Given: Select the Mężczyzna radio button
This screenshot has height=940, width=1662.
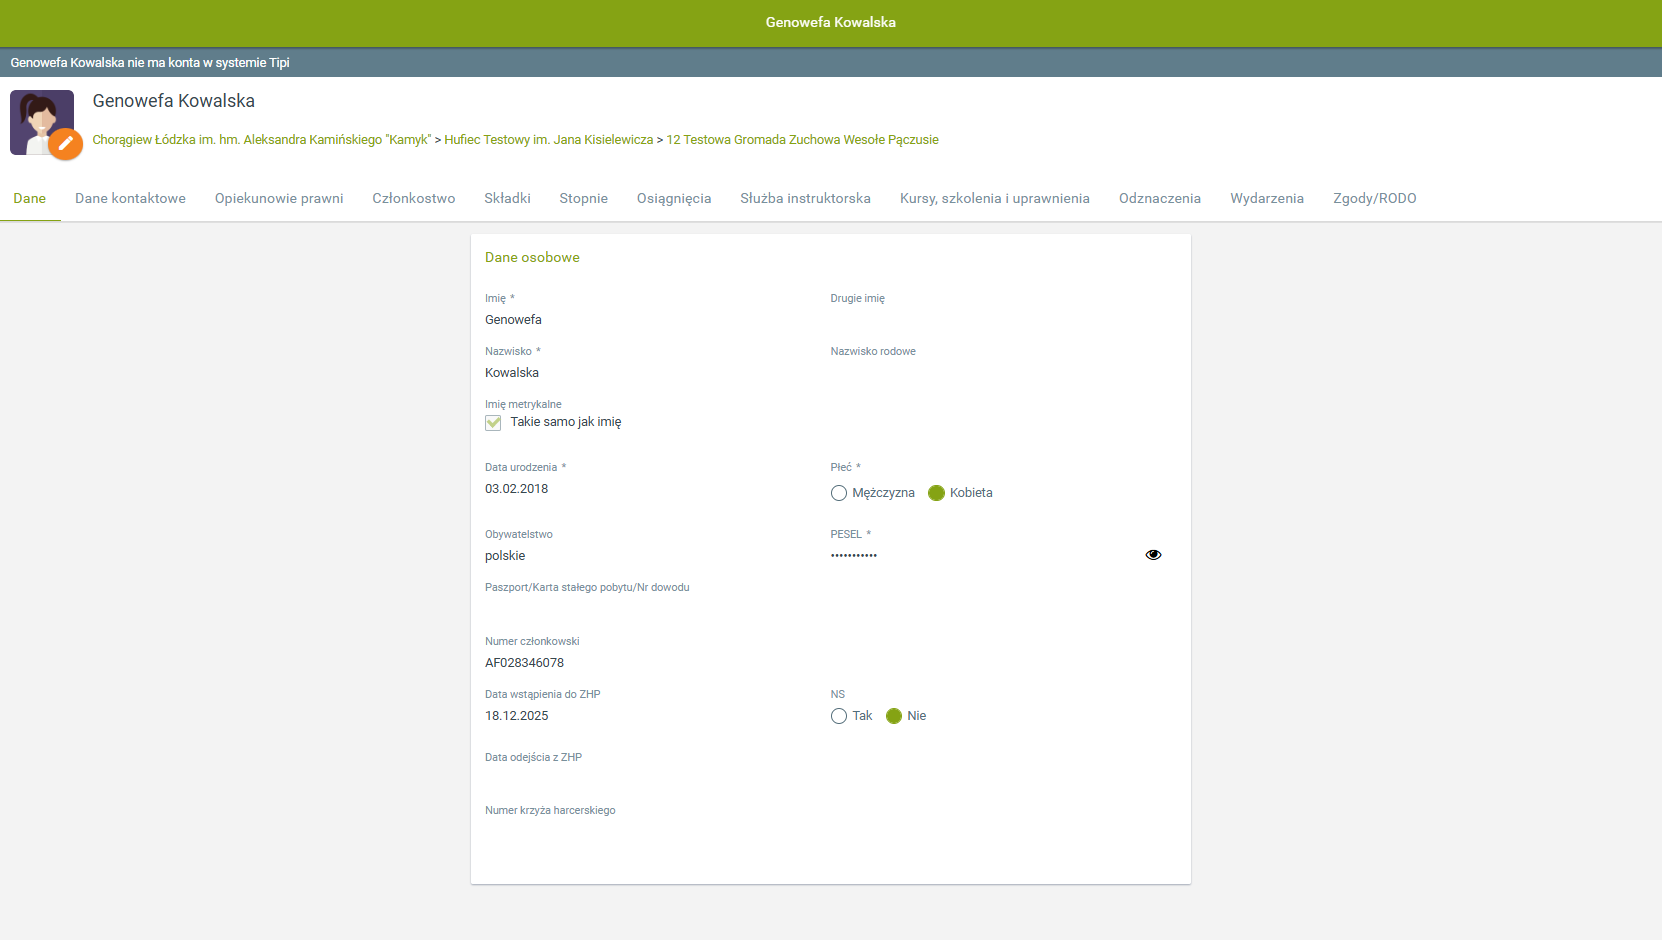Looking at the screenshot, I should 839,493.
